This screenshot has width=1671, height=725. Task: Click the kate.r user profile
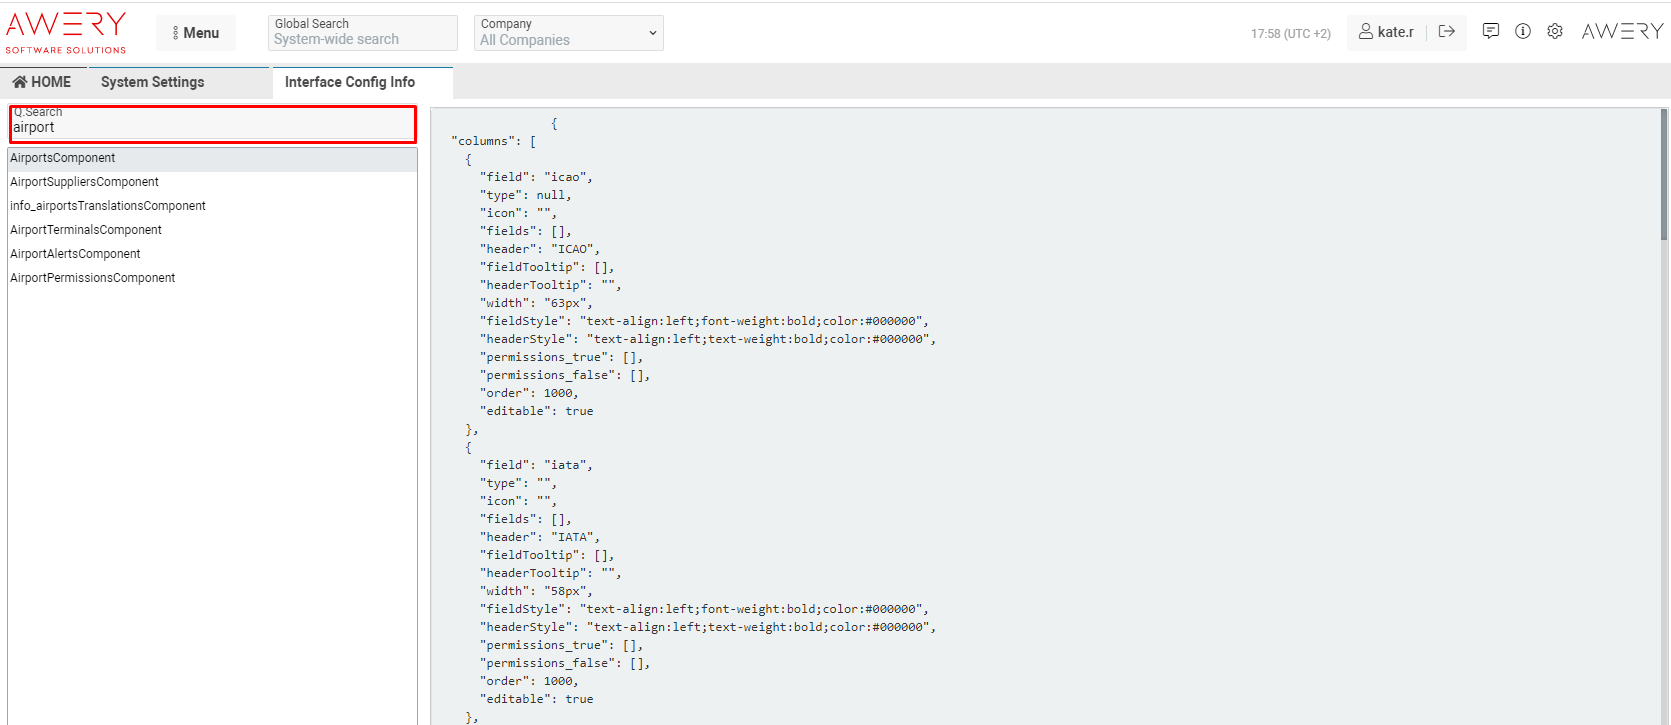[1385, 32]
